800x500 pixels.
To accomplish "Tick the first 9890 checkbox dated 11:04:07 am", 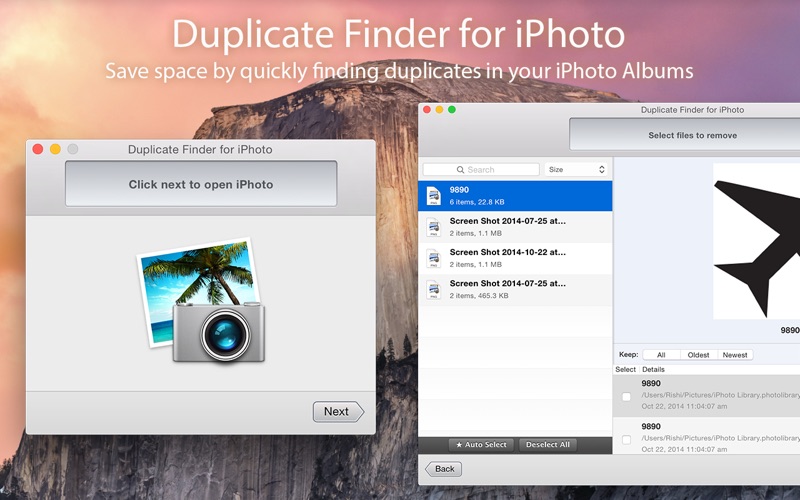I will tap(626, 396).
